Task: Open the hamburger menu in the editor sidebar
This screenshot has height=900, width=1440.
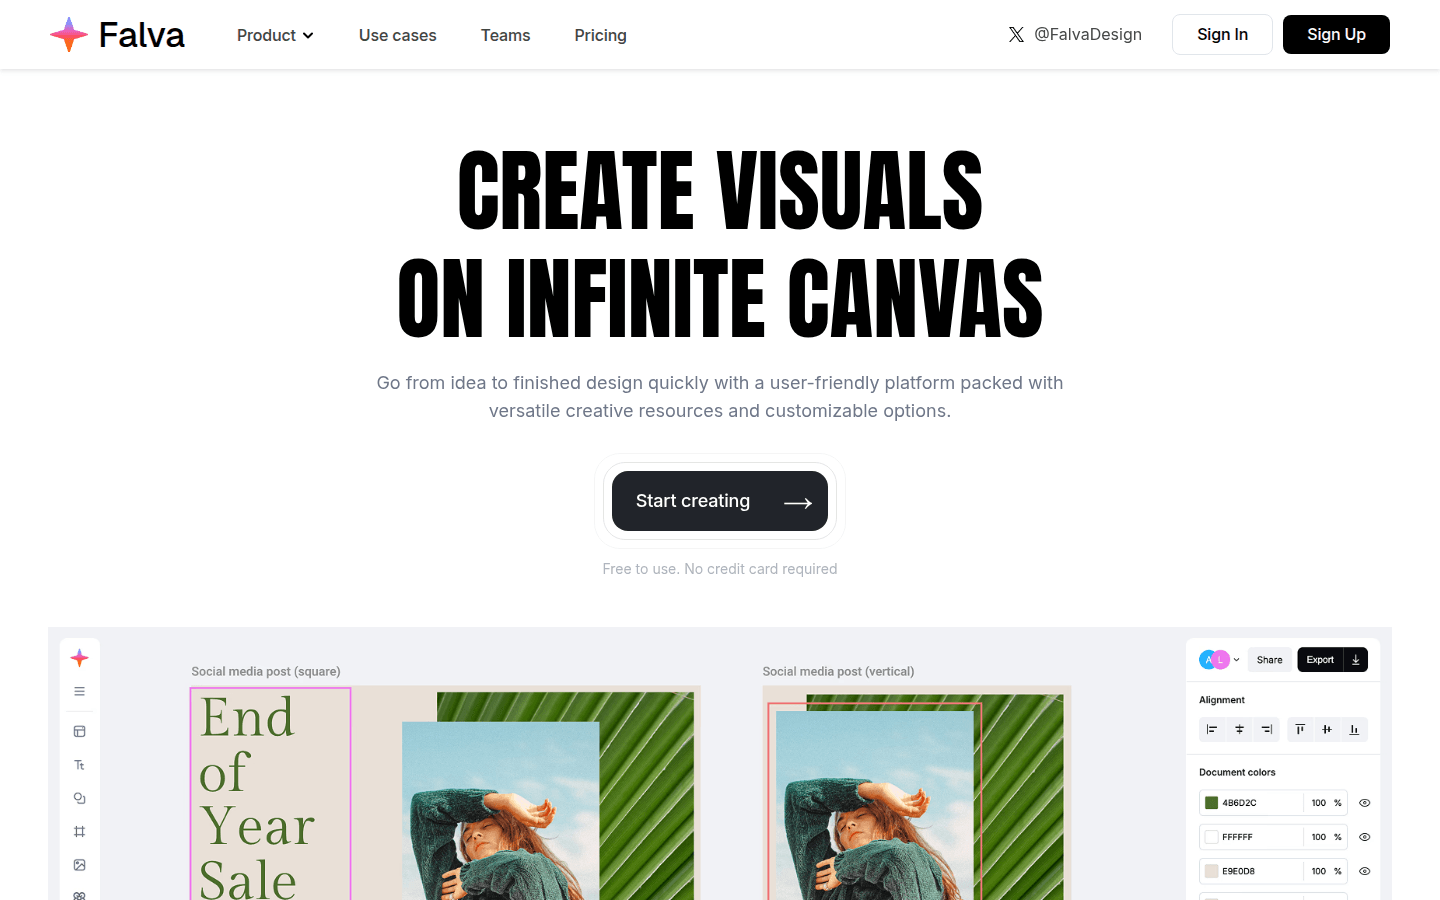Action: (x=79, y=691)
